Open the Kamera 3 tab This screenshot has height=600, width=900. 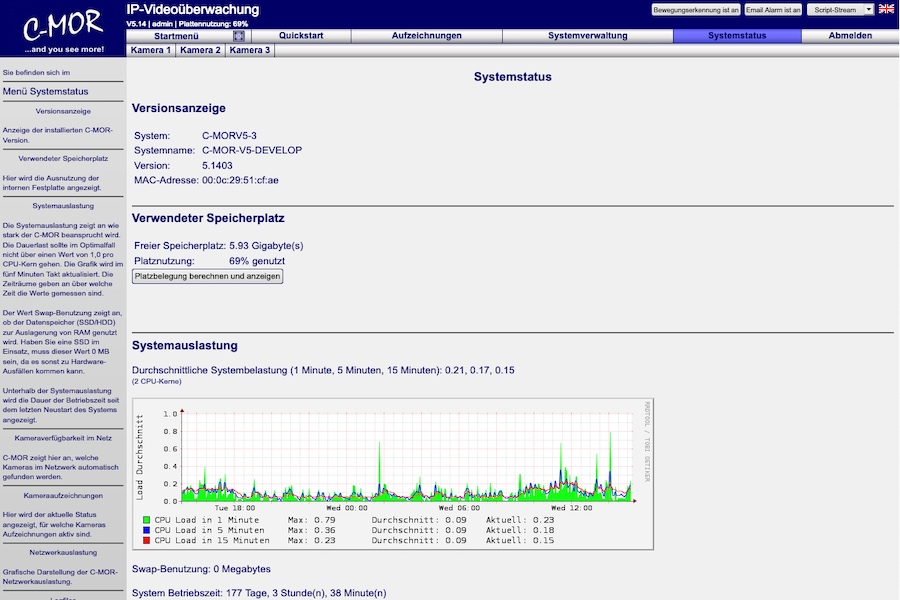pyautogui.click(x=250, y=50)
